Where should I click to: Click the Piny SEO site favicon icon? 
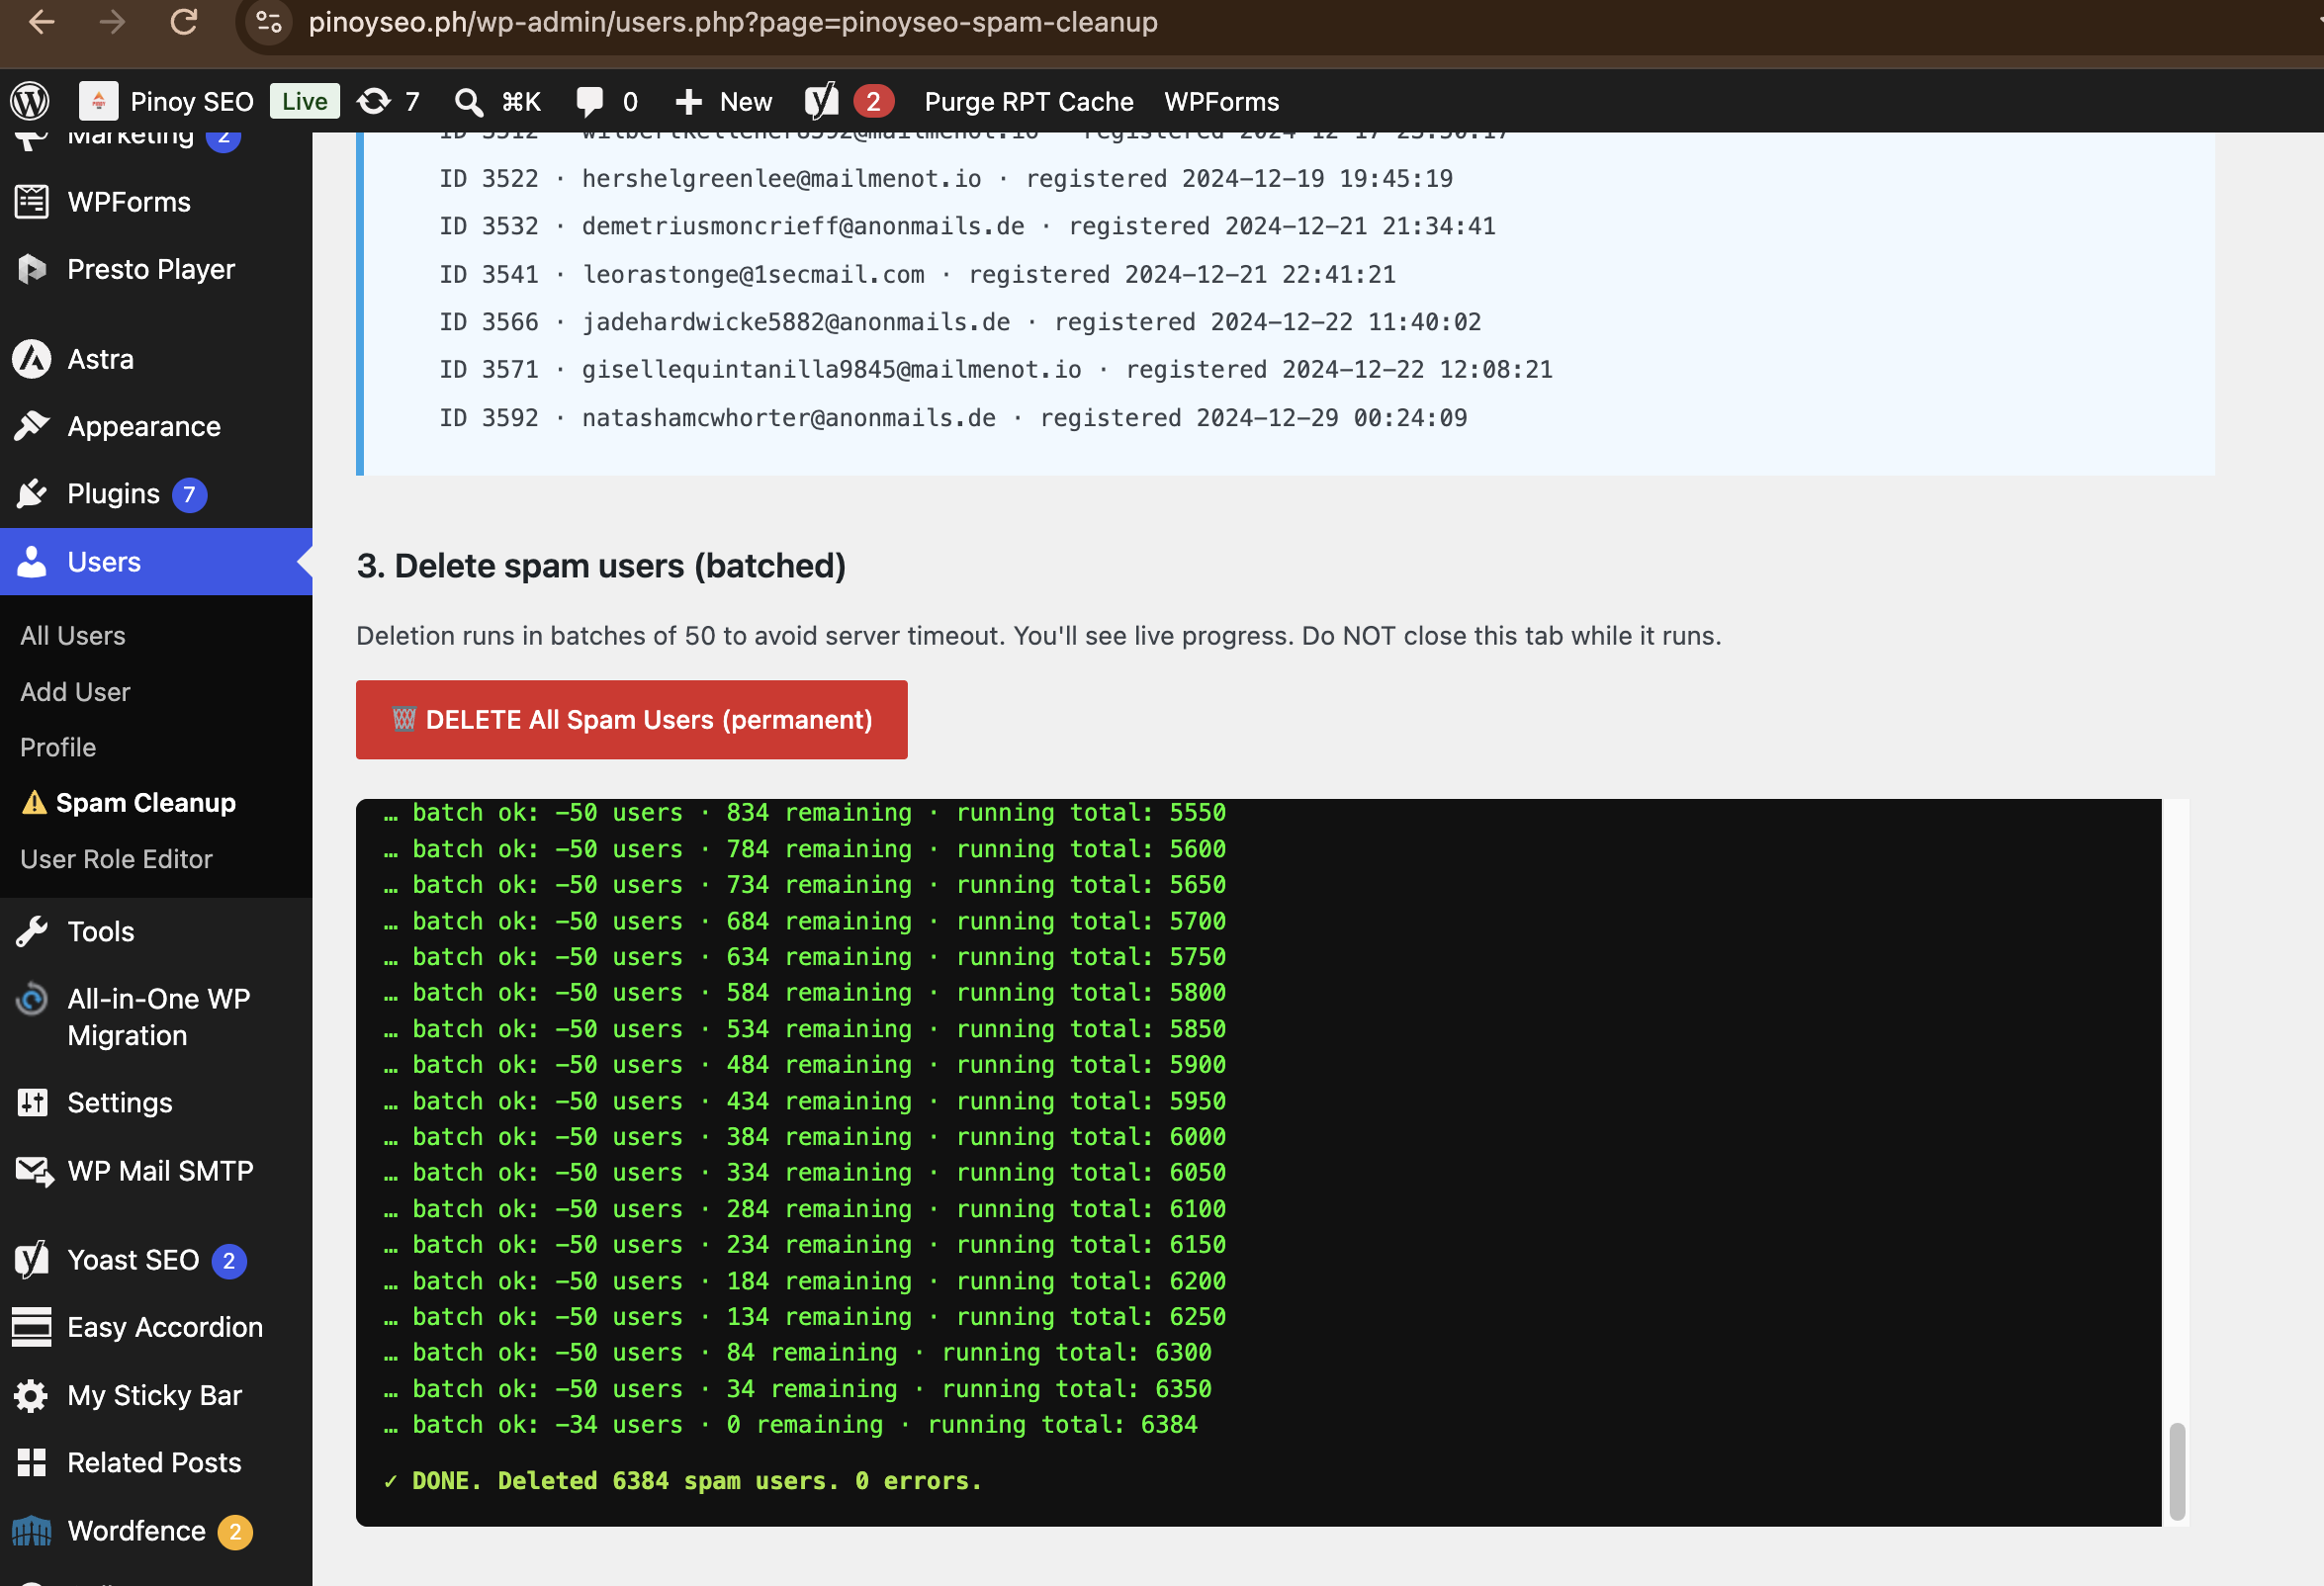coord(98,101)
